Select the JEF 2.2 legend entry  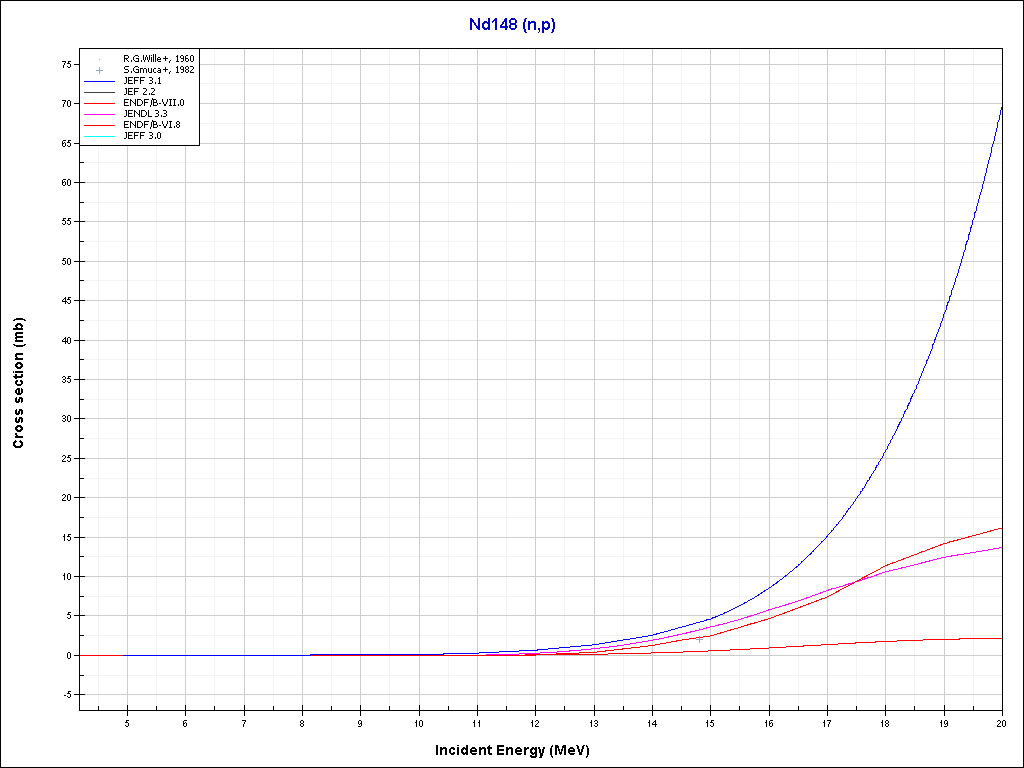click(139, 92)
